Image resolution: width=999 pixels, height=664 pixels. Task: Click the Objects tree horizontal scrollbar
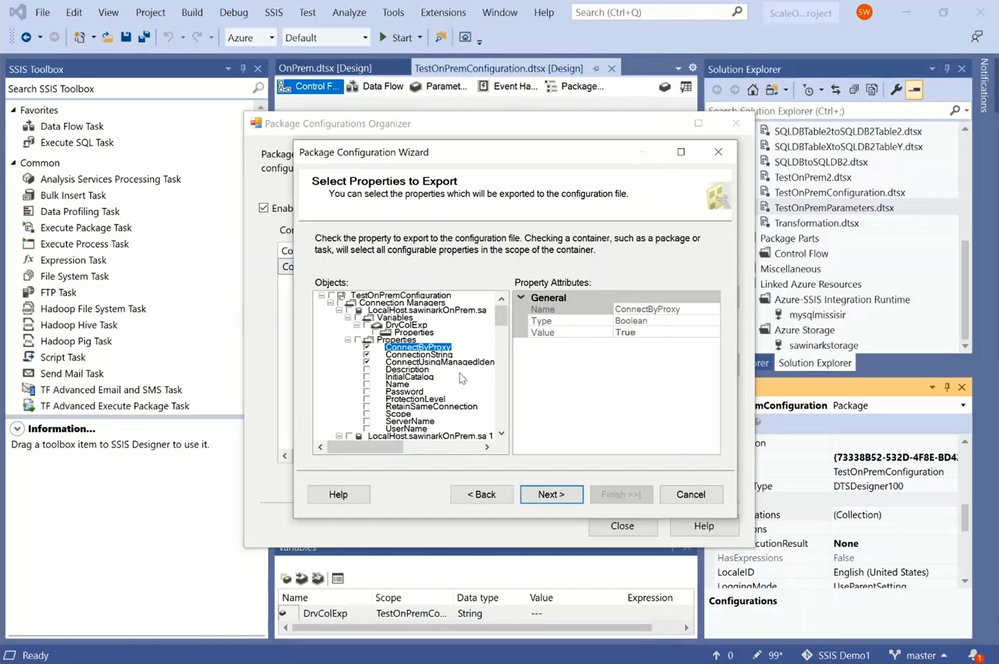405,447
